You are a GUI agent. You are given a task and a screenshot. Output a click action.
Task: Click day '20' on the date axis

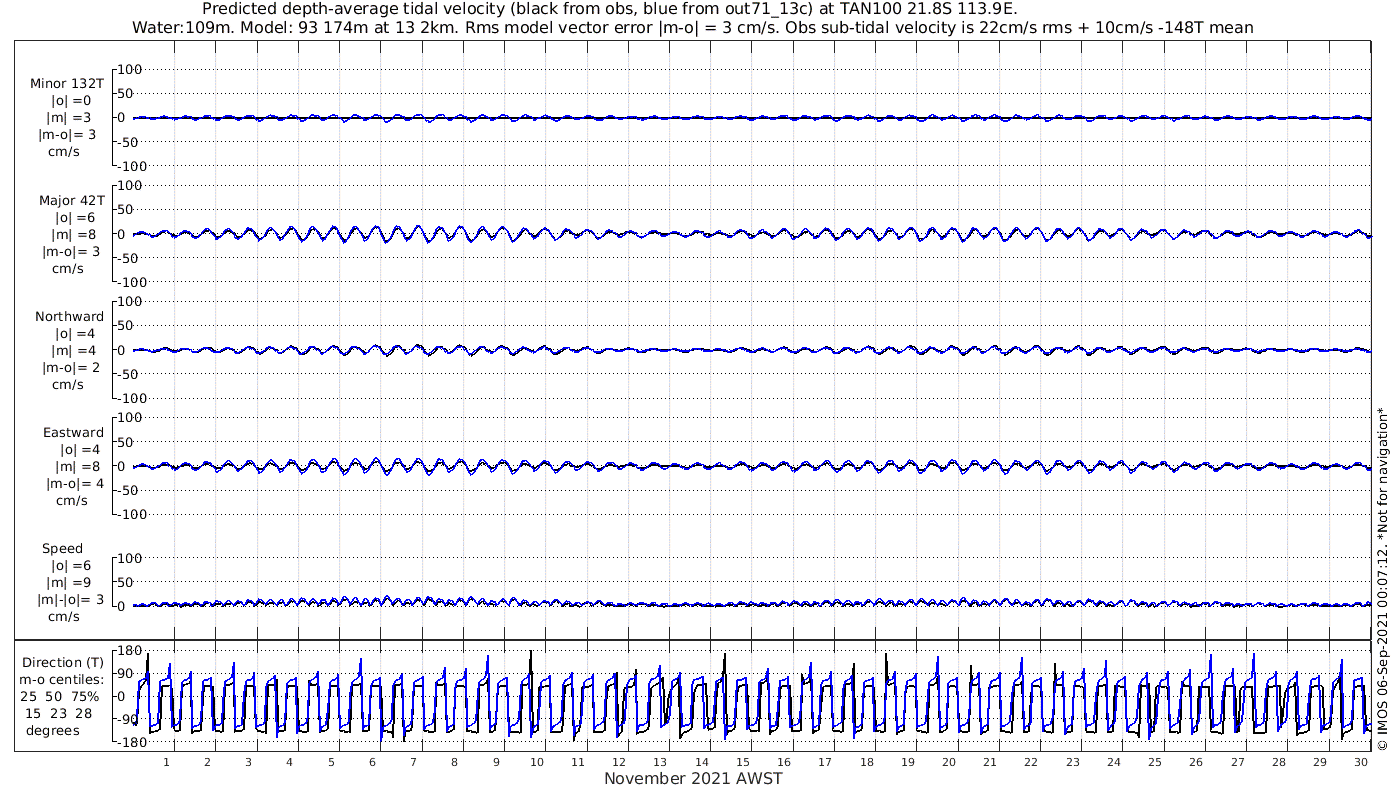948,763
